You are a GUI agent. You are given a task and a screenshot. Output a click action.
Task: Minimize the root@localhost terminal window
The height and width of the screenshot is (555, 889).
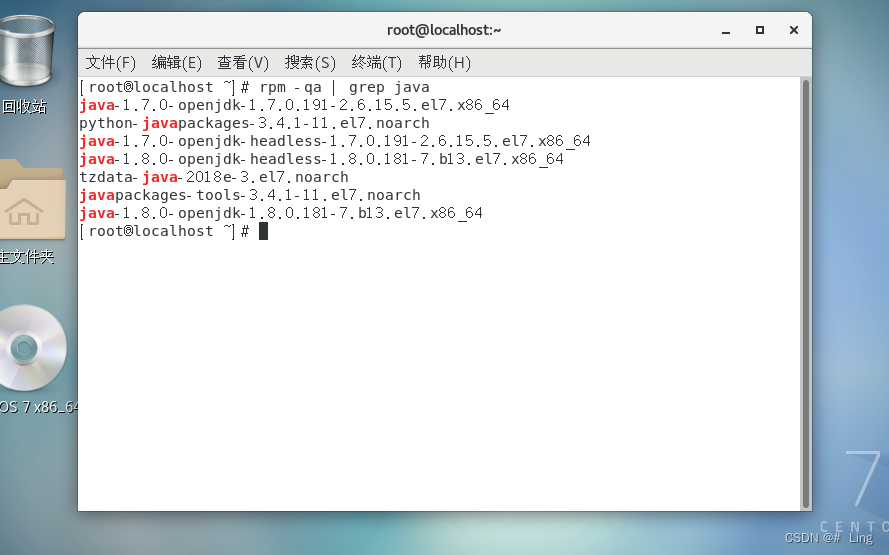726,31
